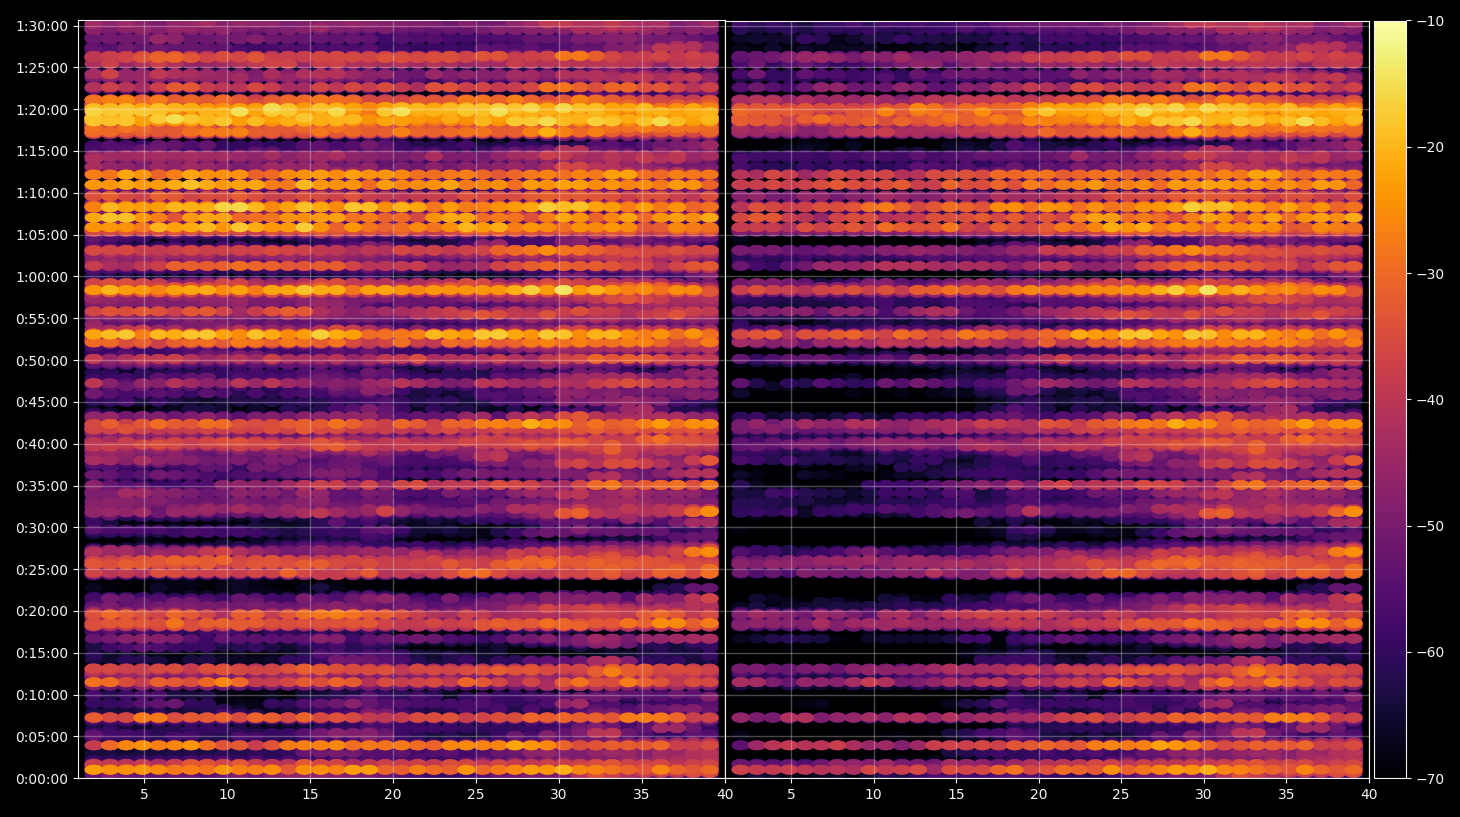
Task: Click the inferno colorbar scale
Action: [x=1390, y=399]
